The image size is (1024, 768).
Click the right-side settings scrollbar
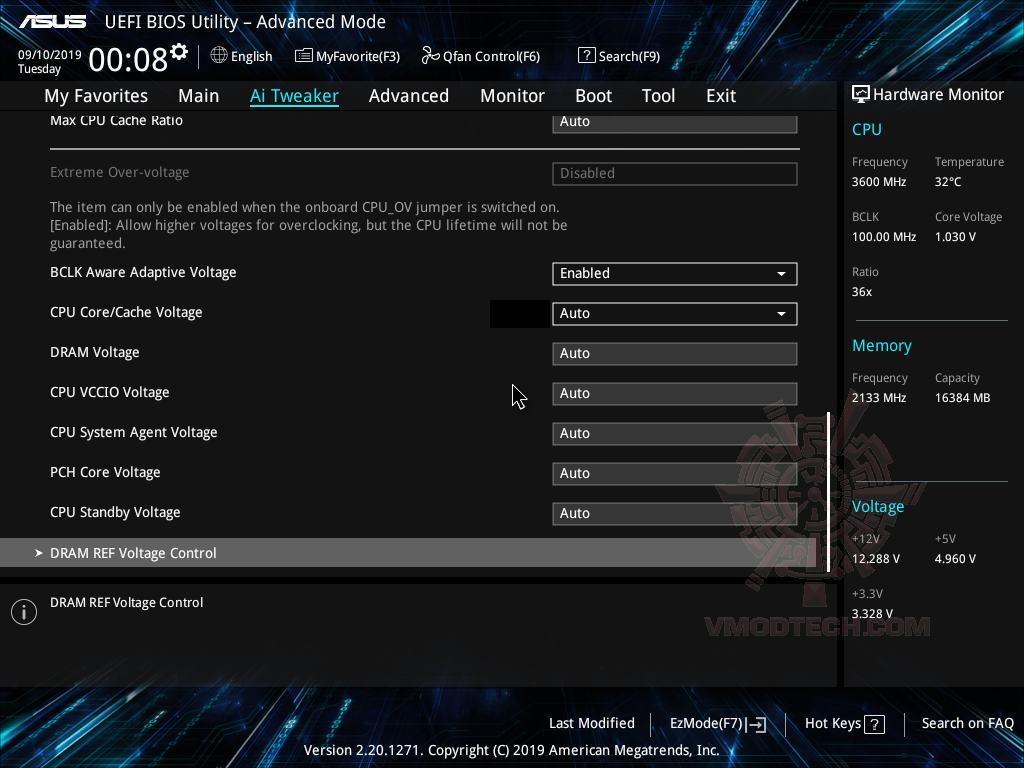pyautogui.click(x=828, y=490)
